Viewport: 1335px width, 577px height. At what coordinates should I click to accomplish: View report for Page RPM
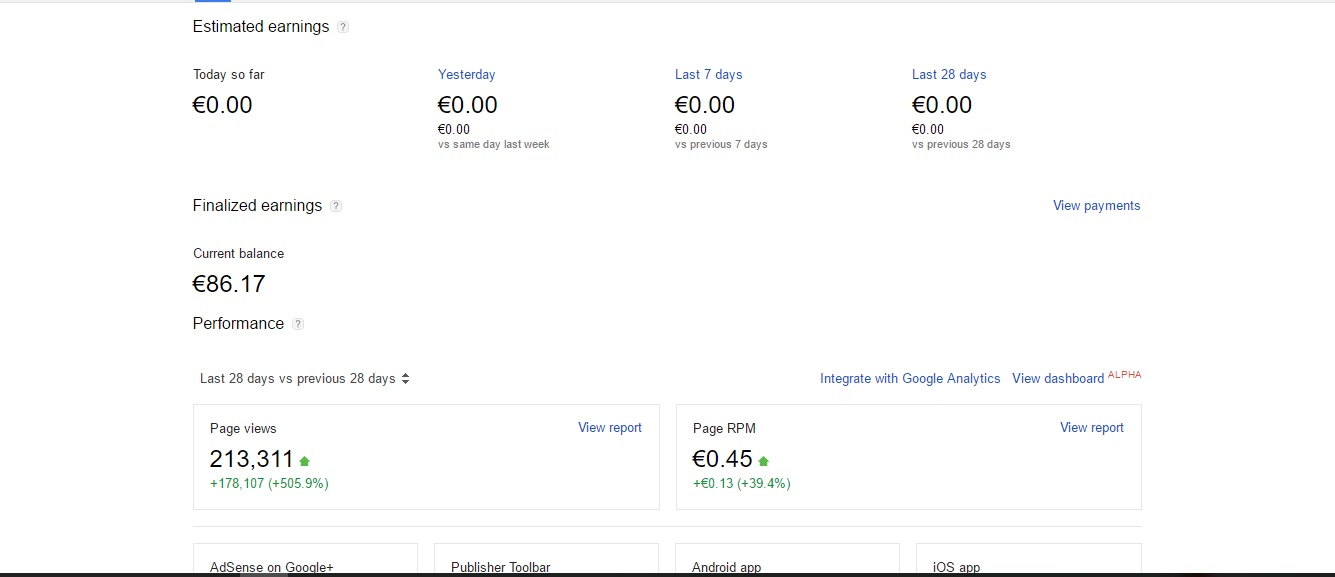tap(1091, 428)
